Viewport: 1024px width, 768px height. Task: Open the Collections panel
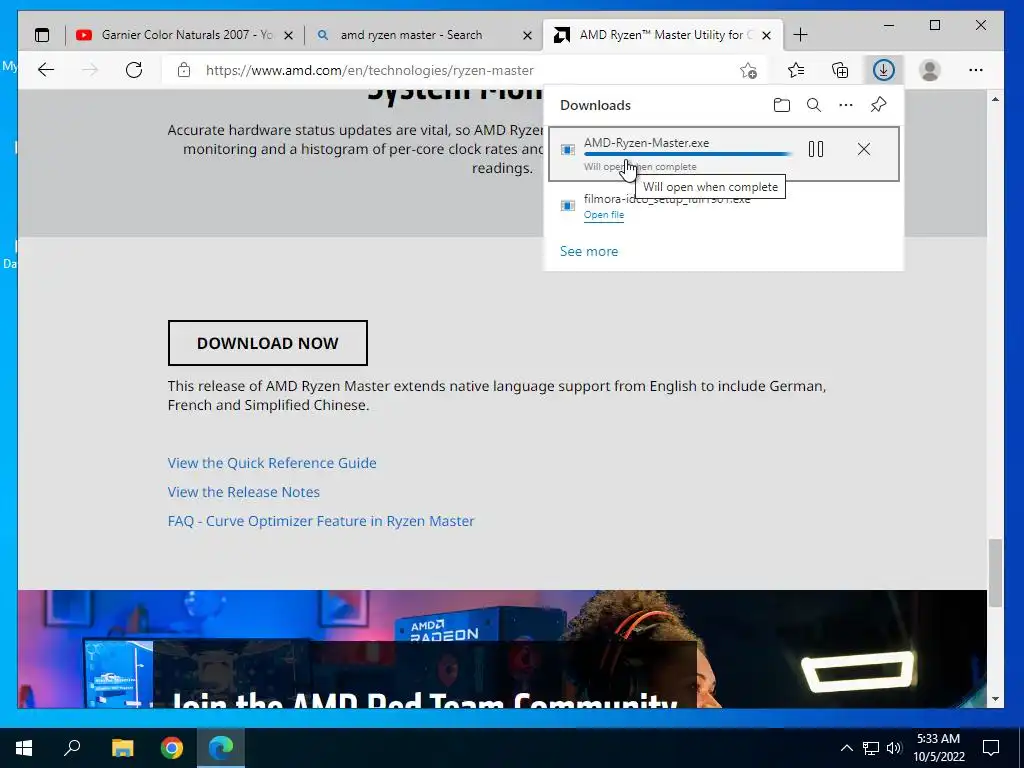point(840,70)
